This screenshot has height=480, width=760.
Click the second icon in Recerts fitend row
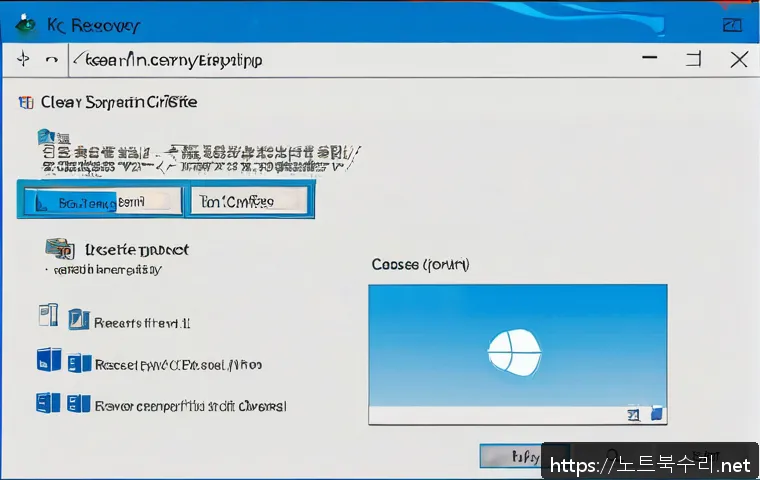pos(79,319)
